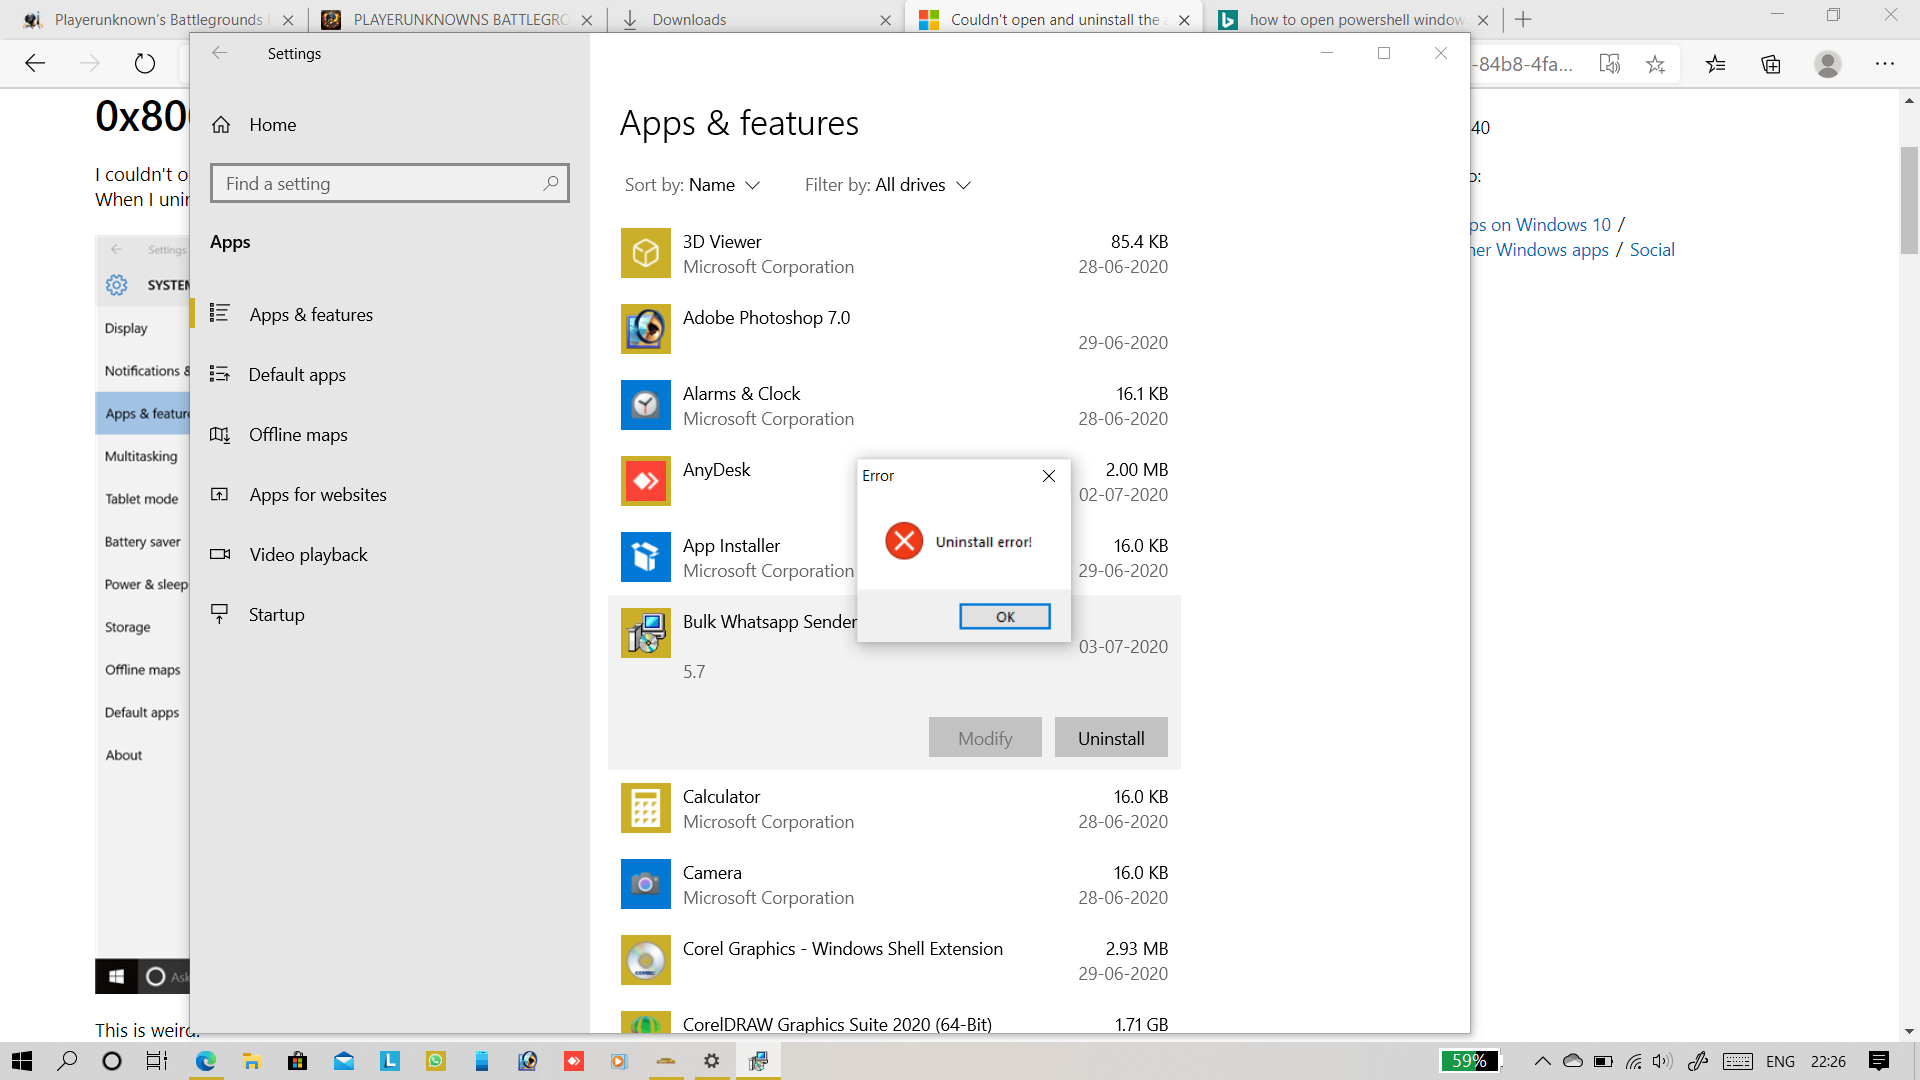Click the App Installer app icon
This screenshot has width=1920, height=1080.
point(646,557)
